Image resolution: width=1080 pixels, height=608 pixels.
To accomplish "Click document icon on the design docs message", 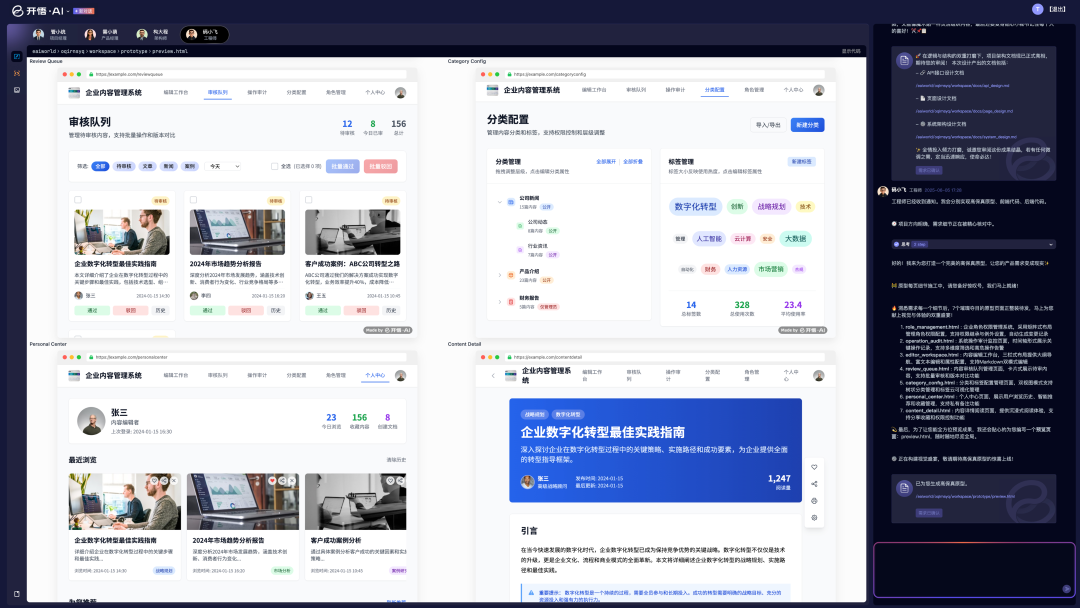I will tap(904, 61).
